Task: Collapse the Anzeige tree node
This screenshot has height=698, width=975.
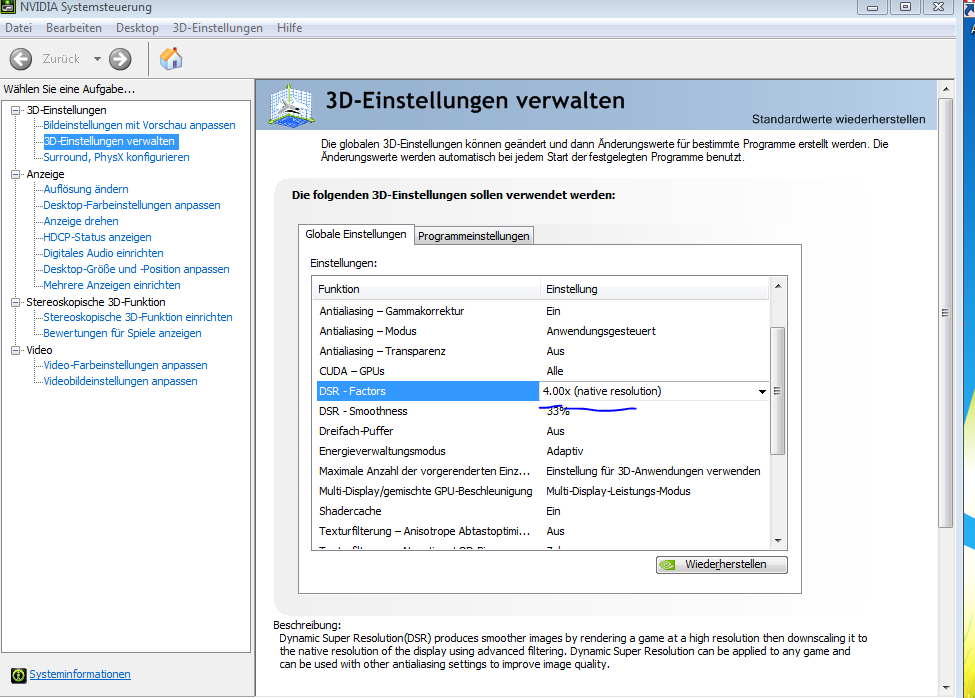Action: pyautogui.click(x=16, y=174)
